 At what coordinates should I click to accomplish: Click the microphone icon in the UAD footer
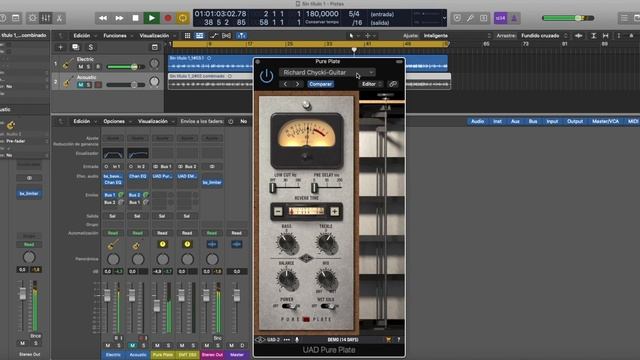[297, 340]
